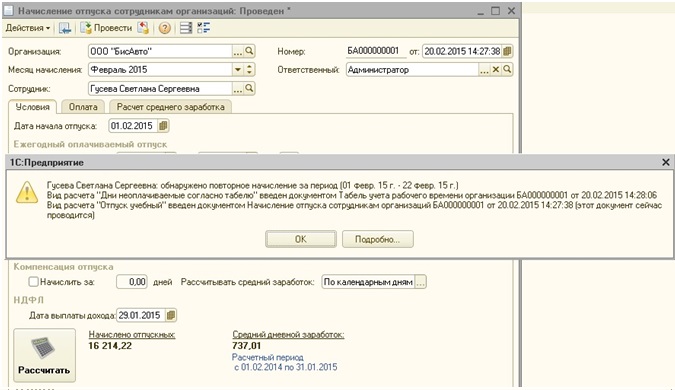
Task: Open the ellipsis button next to По календарным дням
Action: (420, 282)
